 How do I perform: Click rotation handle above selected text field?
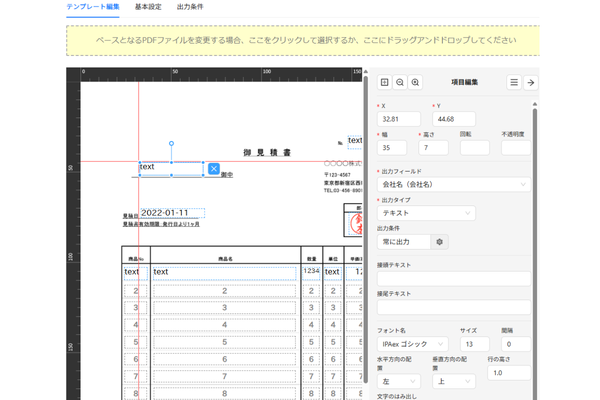point(172,144)
